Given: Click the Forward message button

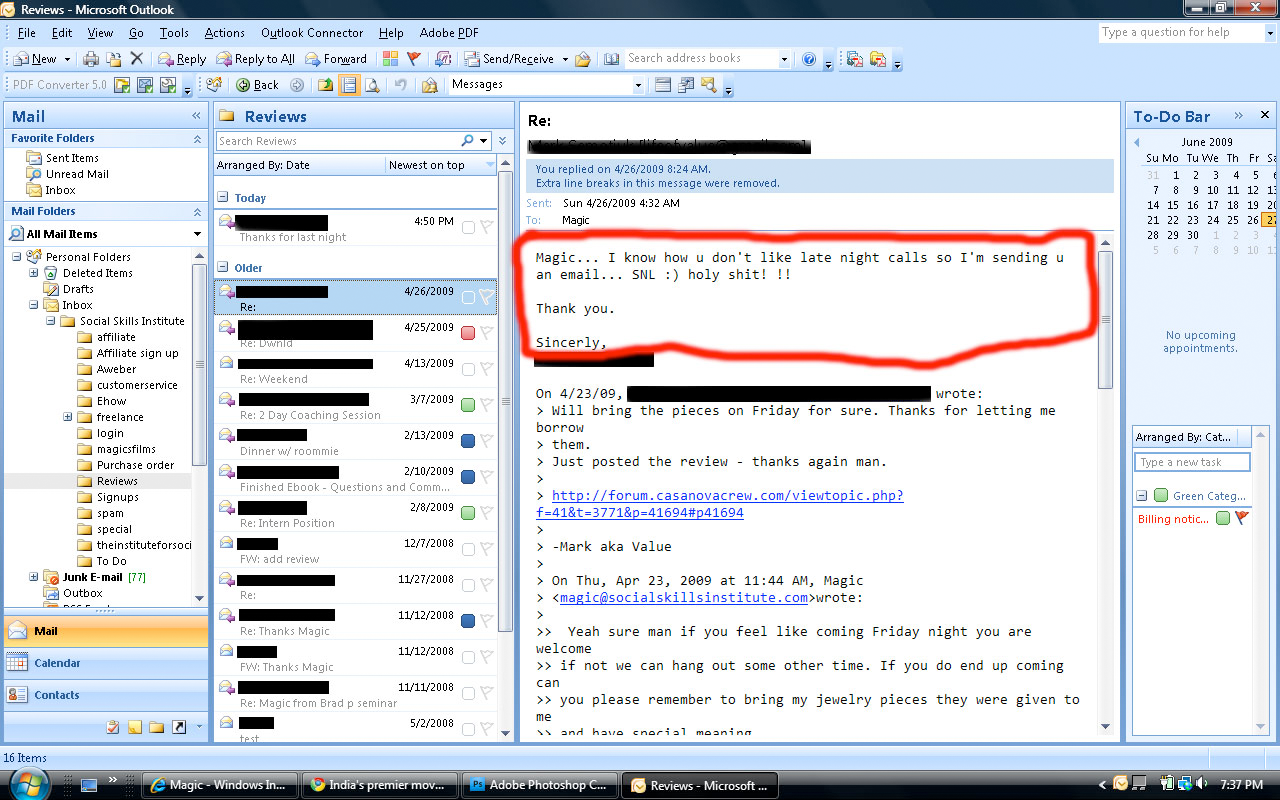Looking at the screenshot, I should pyautogui.click(x=336, y=59).
